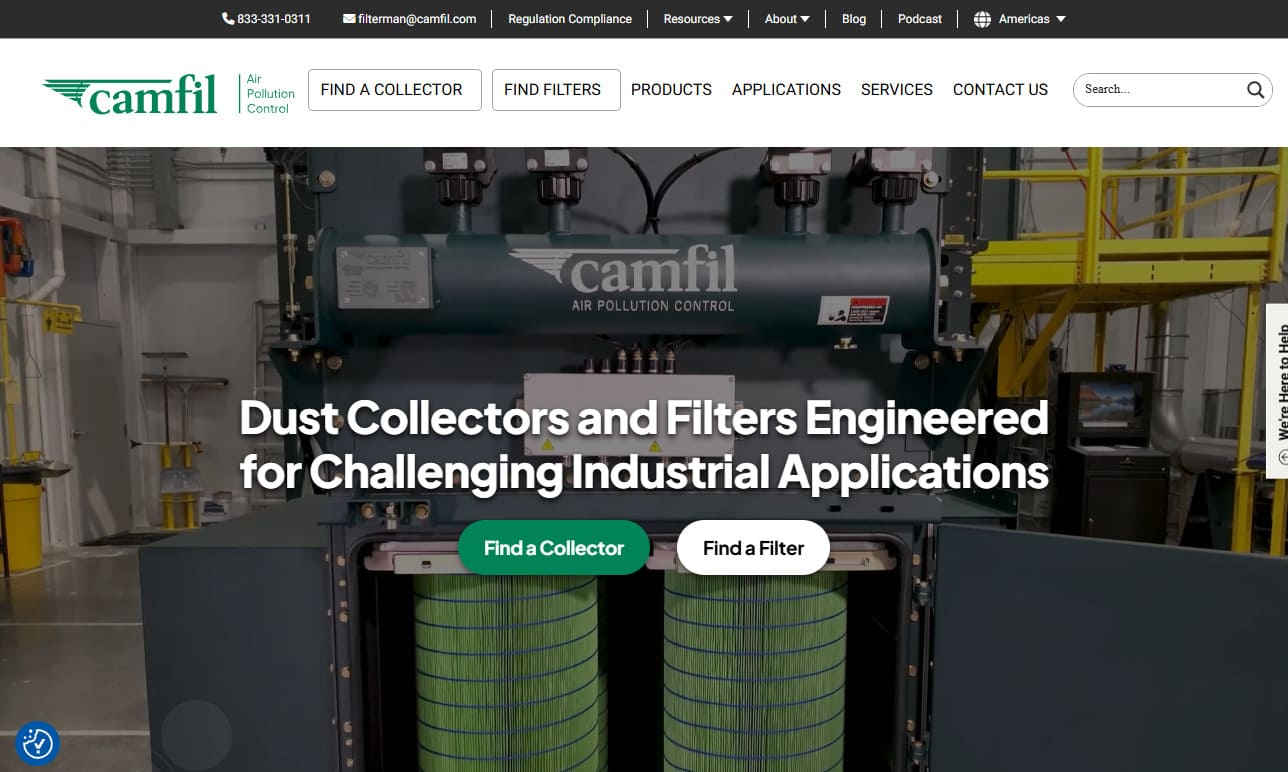Click the white Find a Filter button
1288x772 pixels.
coord(753,548)
